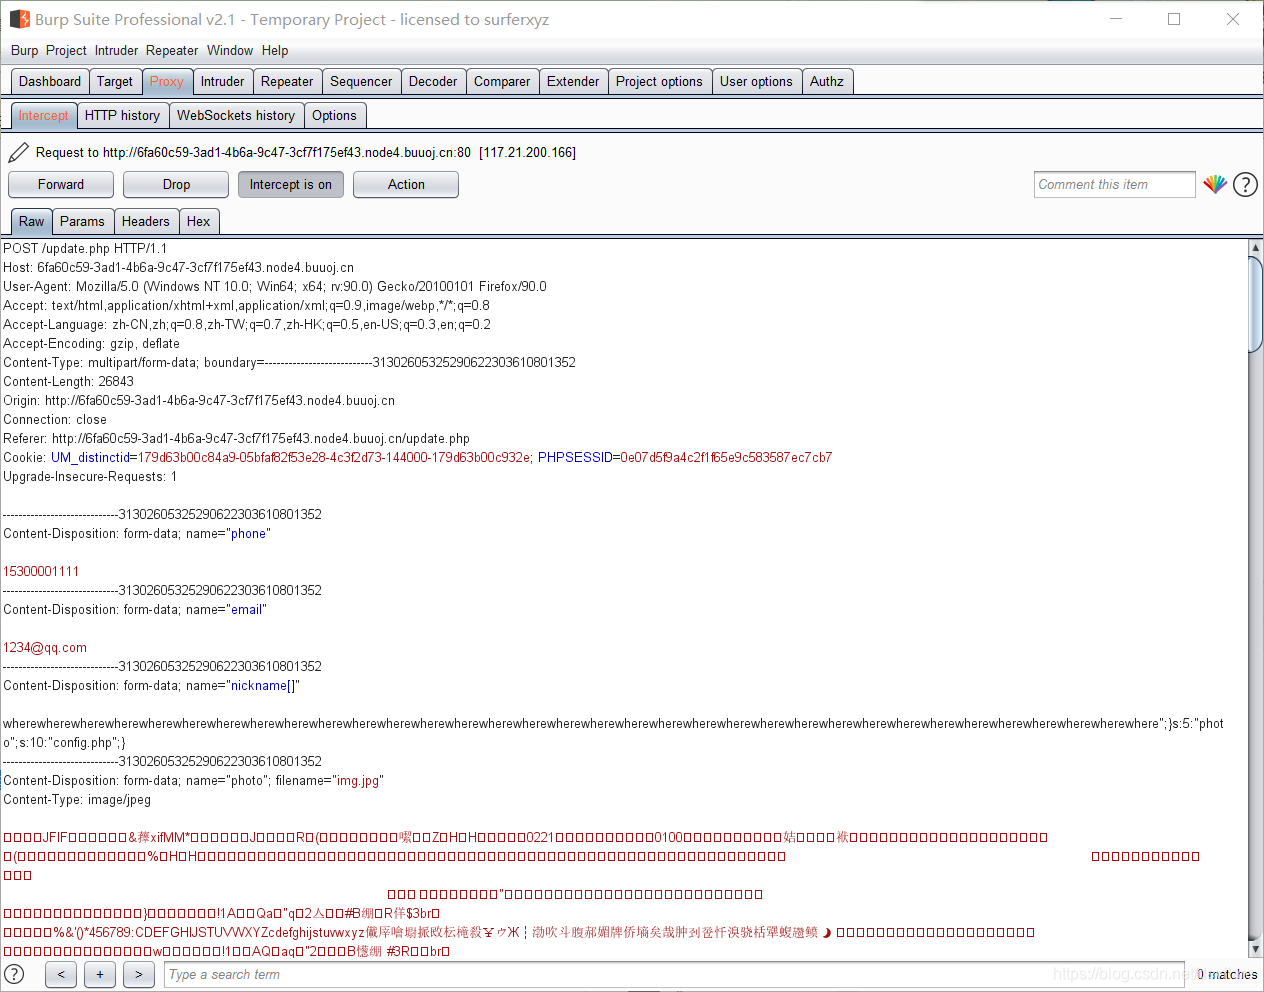Click the '+' search options button

[x=100, y=974]
